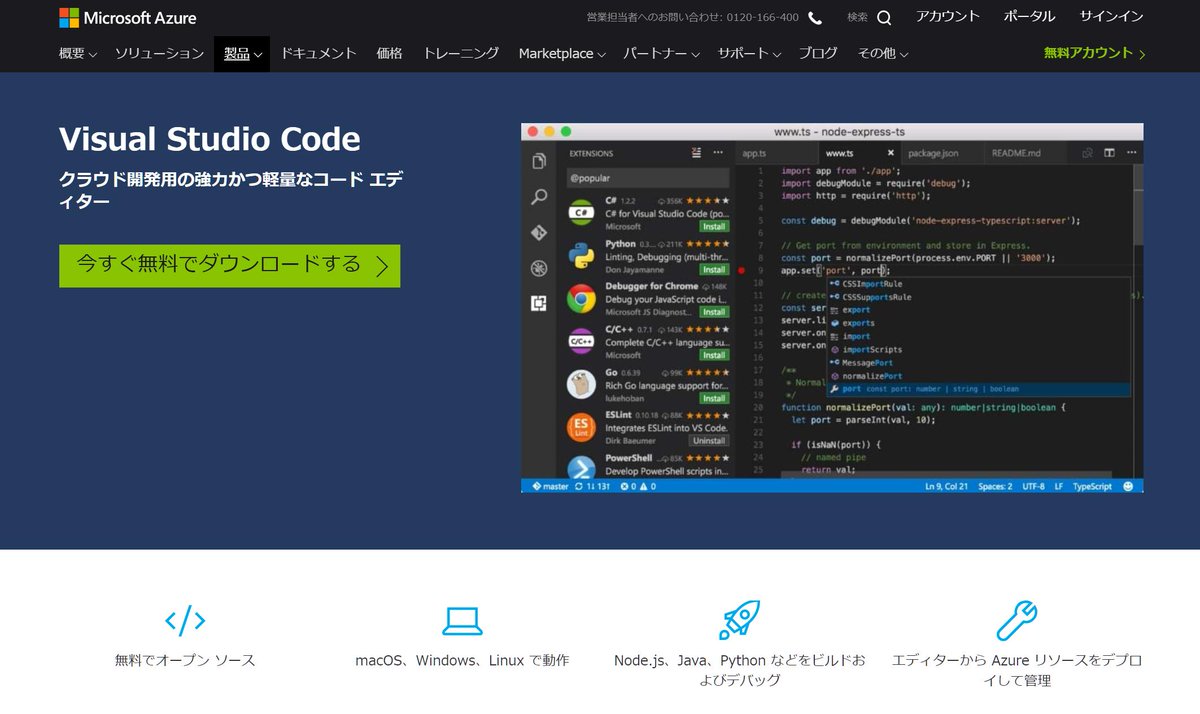This screenshot has height=714, width=1200.
Task: Open search with the magnifier icon in the header
Action: click(884, 17)
